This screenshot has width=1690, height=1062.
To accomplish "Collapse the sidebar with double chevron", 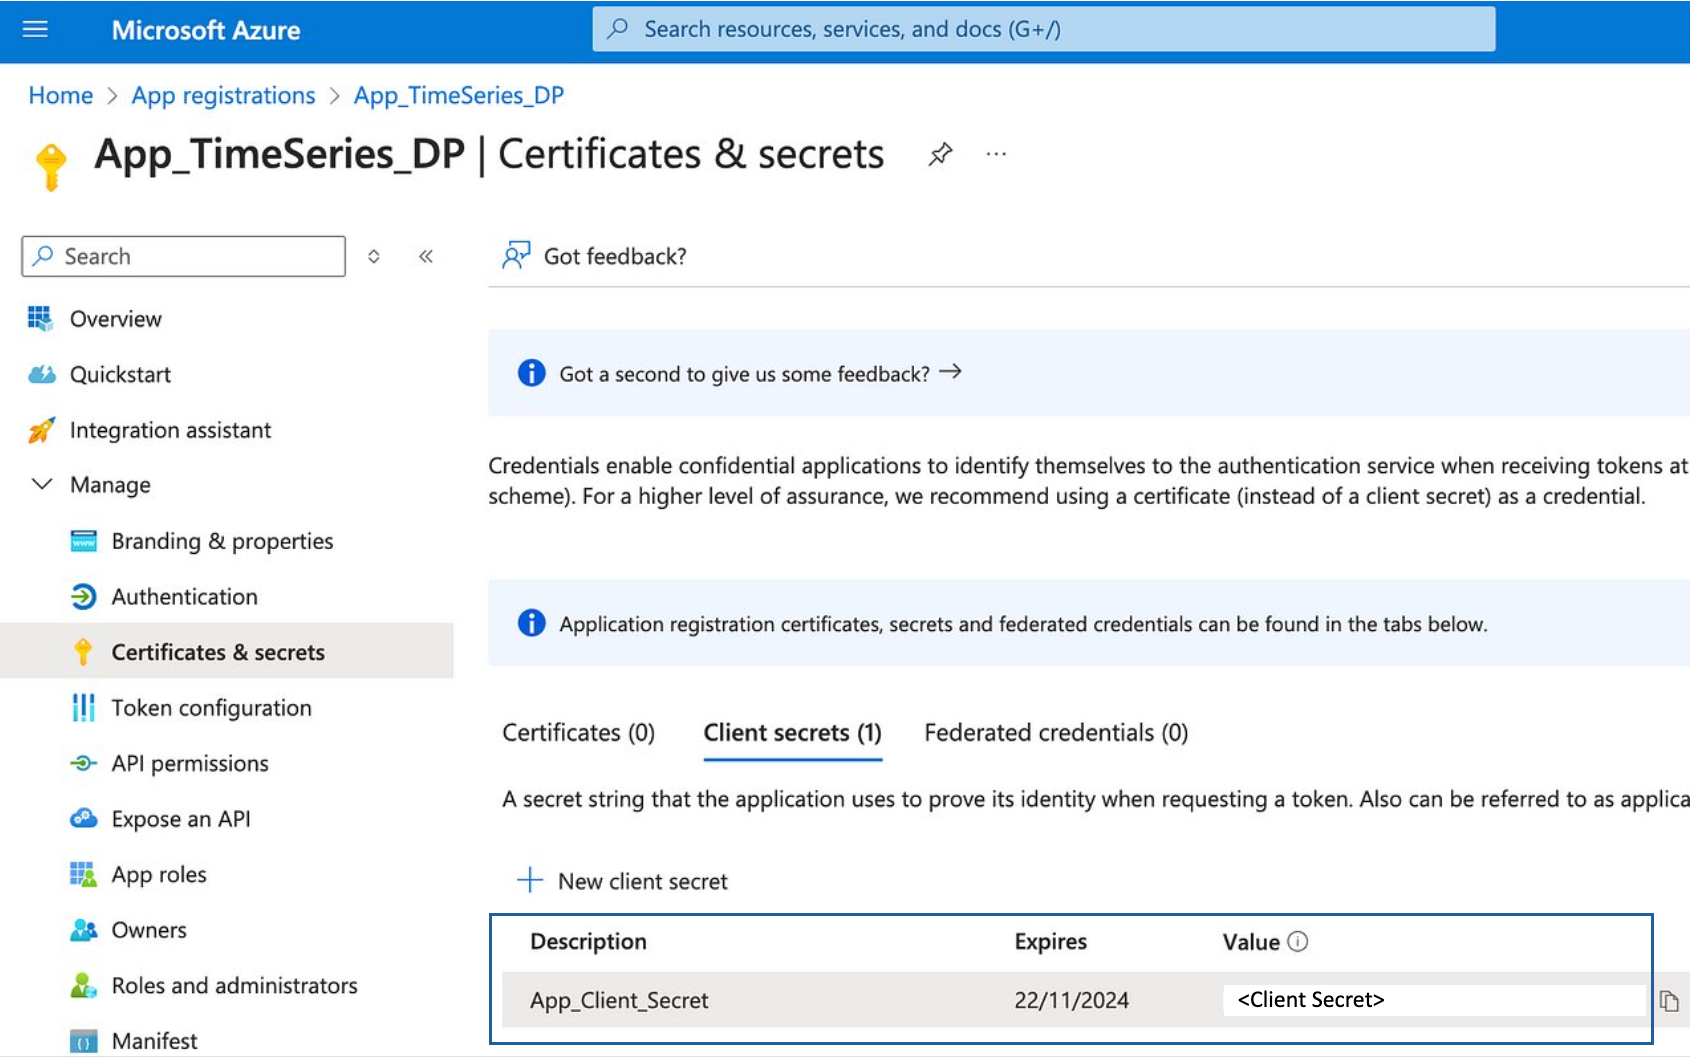I will [x=426, y=257].
